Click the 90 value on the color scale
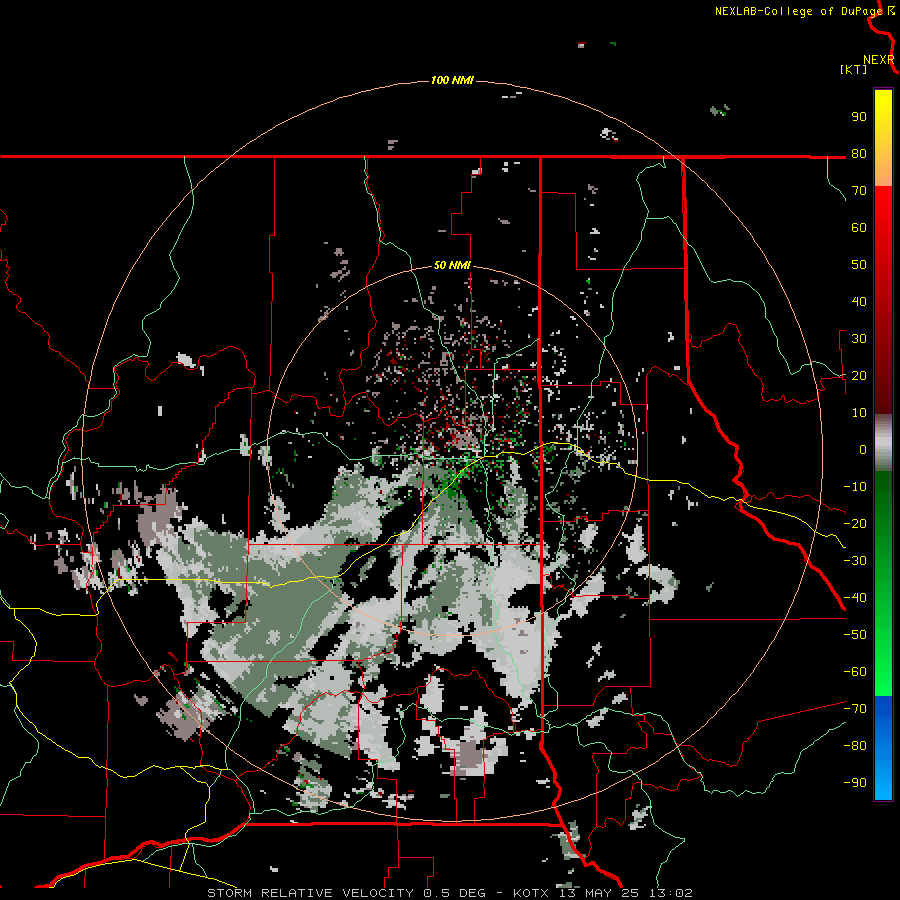Image resolution: width=900 pixels, height=900 pixels. pos(859,117)
